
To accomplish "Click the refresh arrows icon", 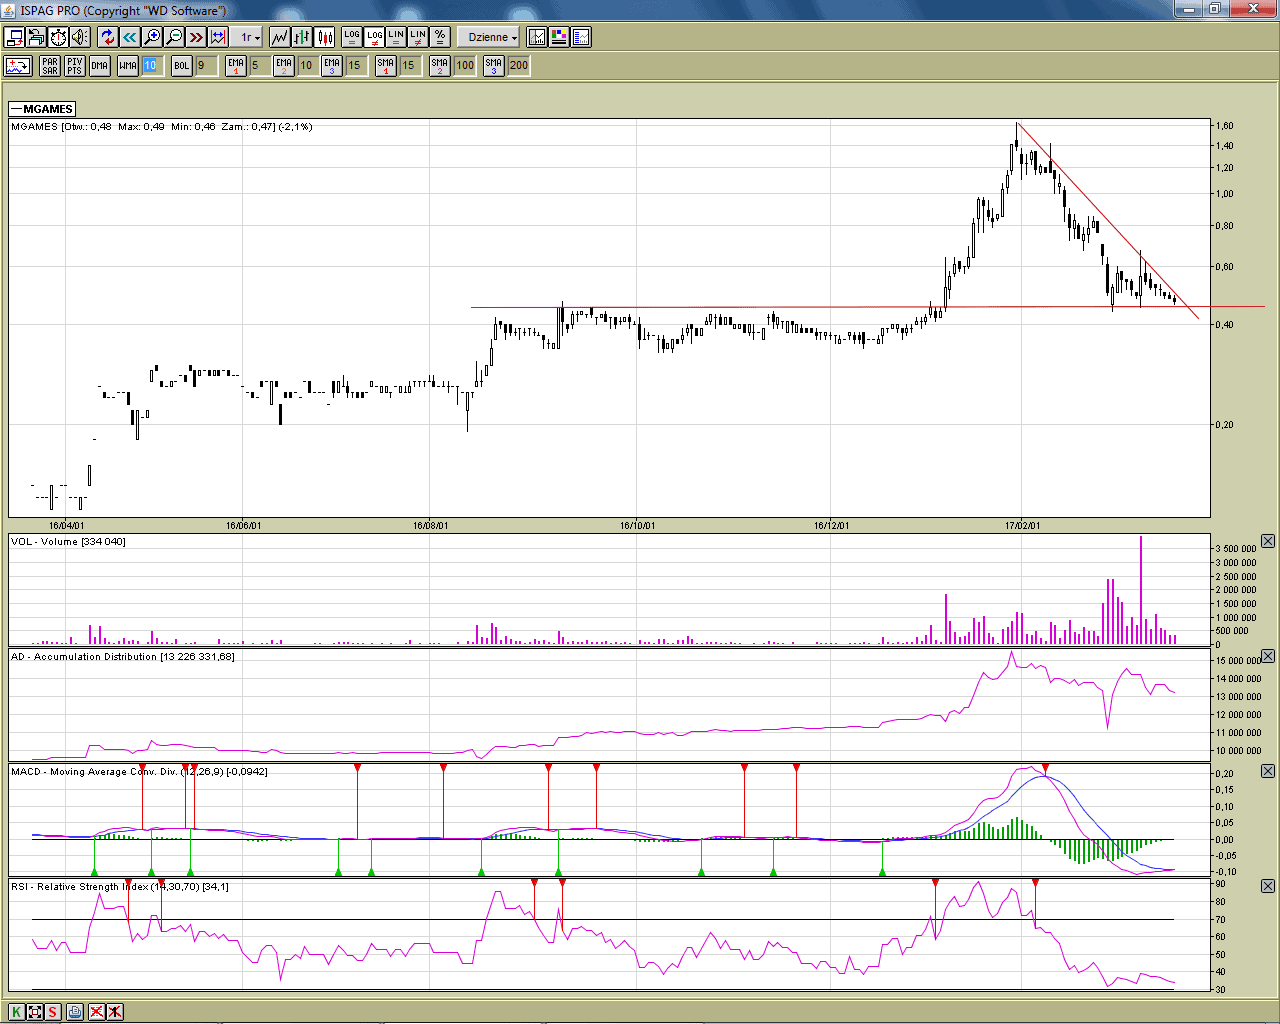I will click(107, 37).
